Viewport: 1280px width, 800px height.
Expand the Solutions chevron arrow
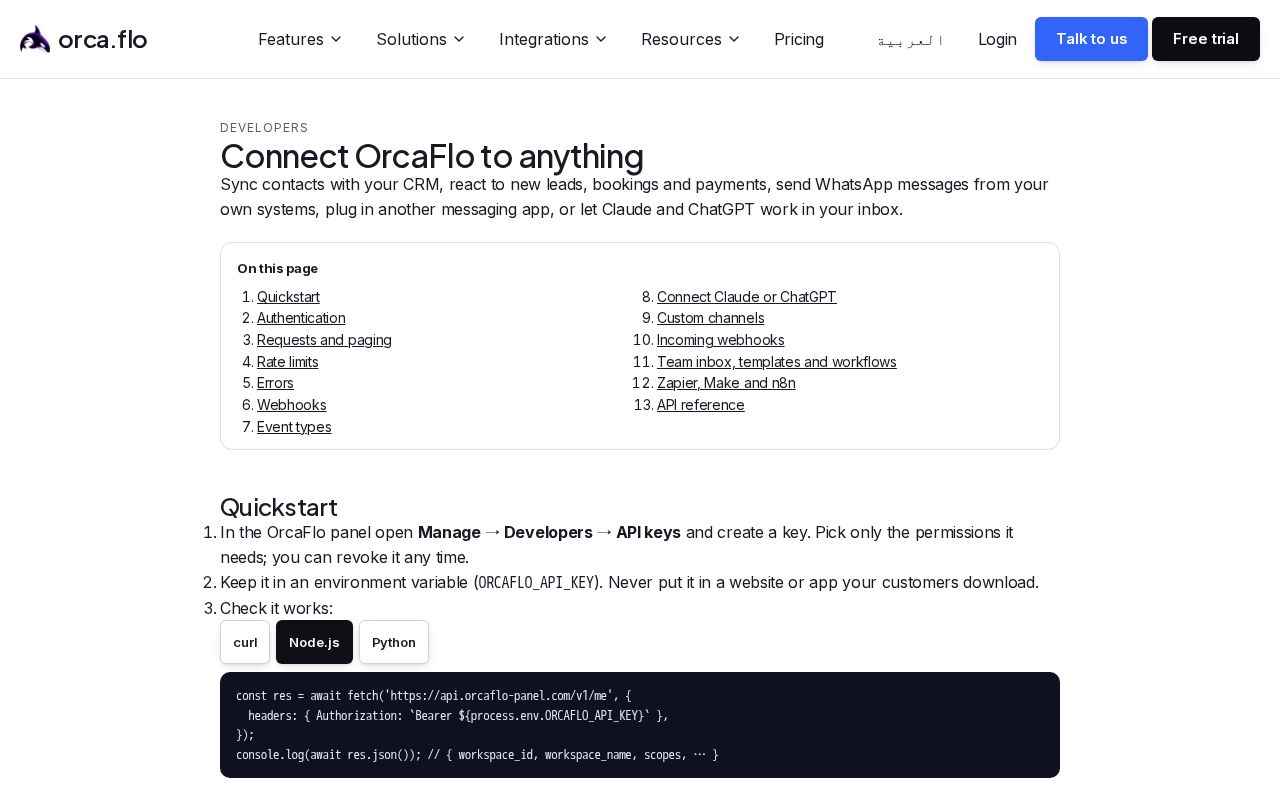(459, 39)
